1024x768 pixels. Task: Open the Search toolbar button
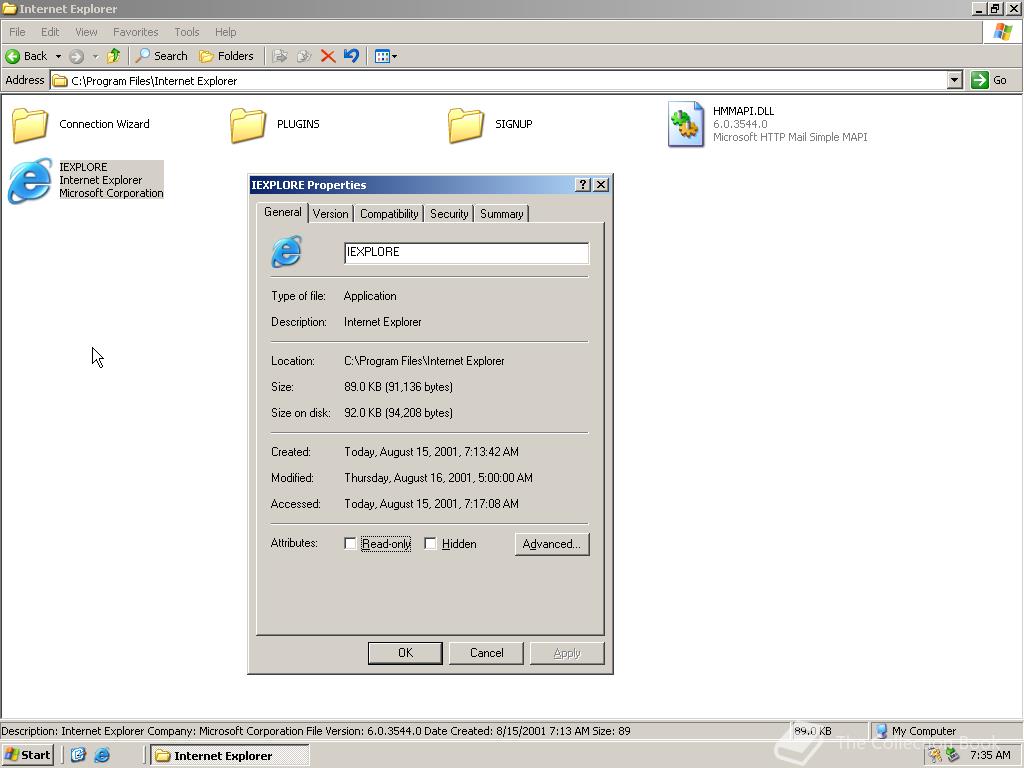(x=161, y=56)
